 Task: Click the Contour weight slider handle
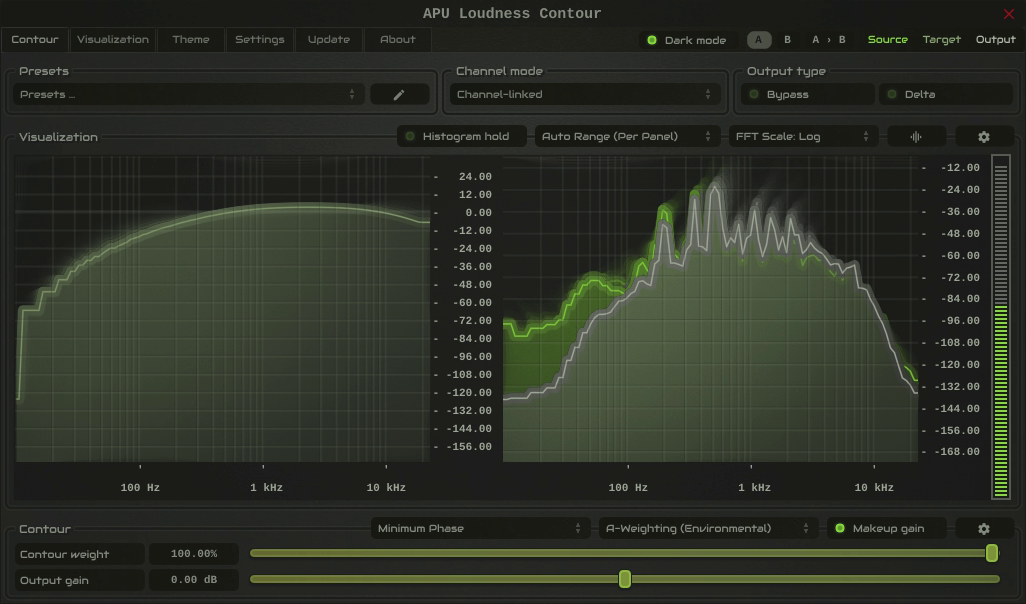coord(992,554)
